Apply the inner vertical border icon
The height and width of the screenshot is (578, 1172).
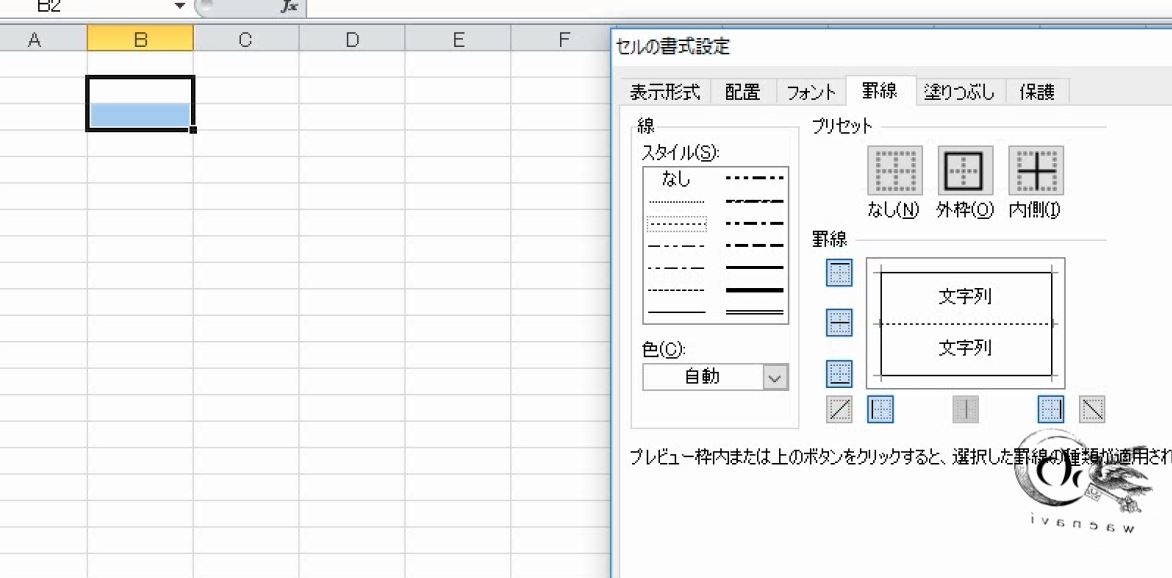pyautogui.click(x=963, y=408)
